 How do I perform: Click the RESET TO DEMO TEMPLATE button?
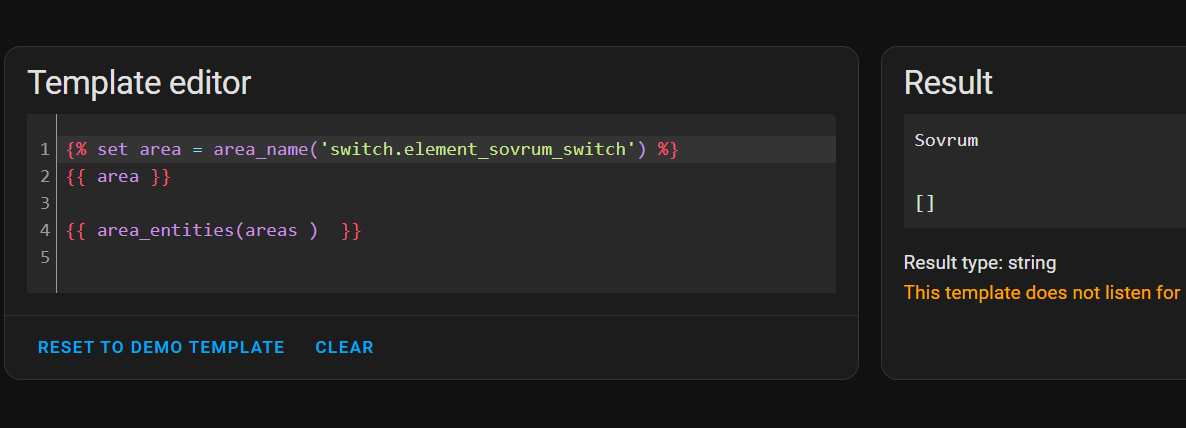pyautogui.click(x=161, y=347)
